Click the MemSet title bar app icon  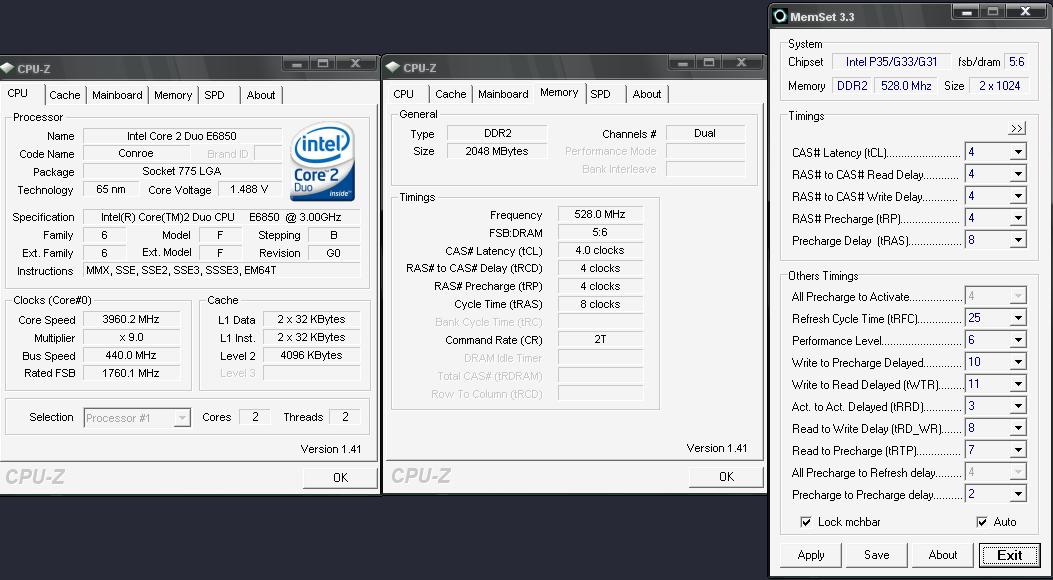tap(780, 16)
